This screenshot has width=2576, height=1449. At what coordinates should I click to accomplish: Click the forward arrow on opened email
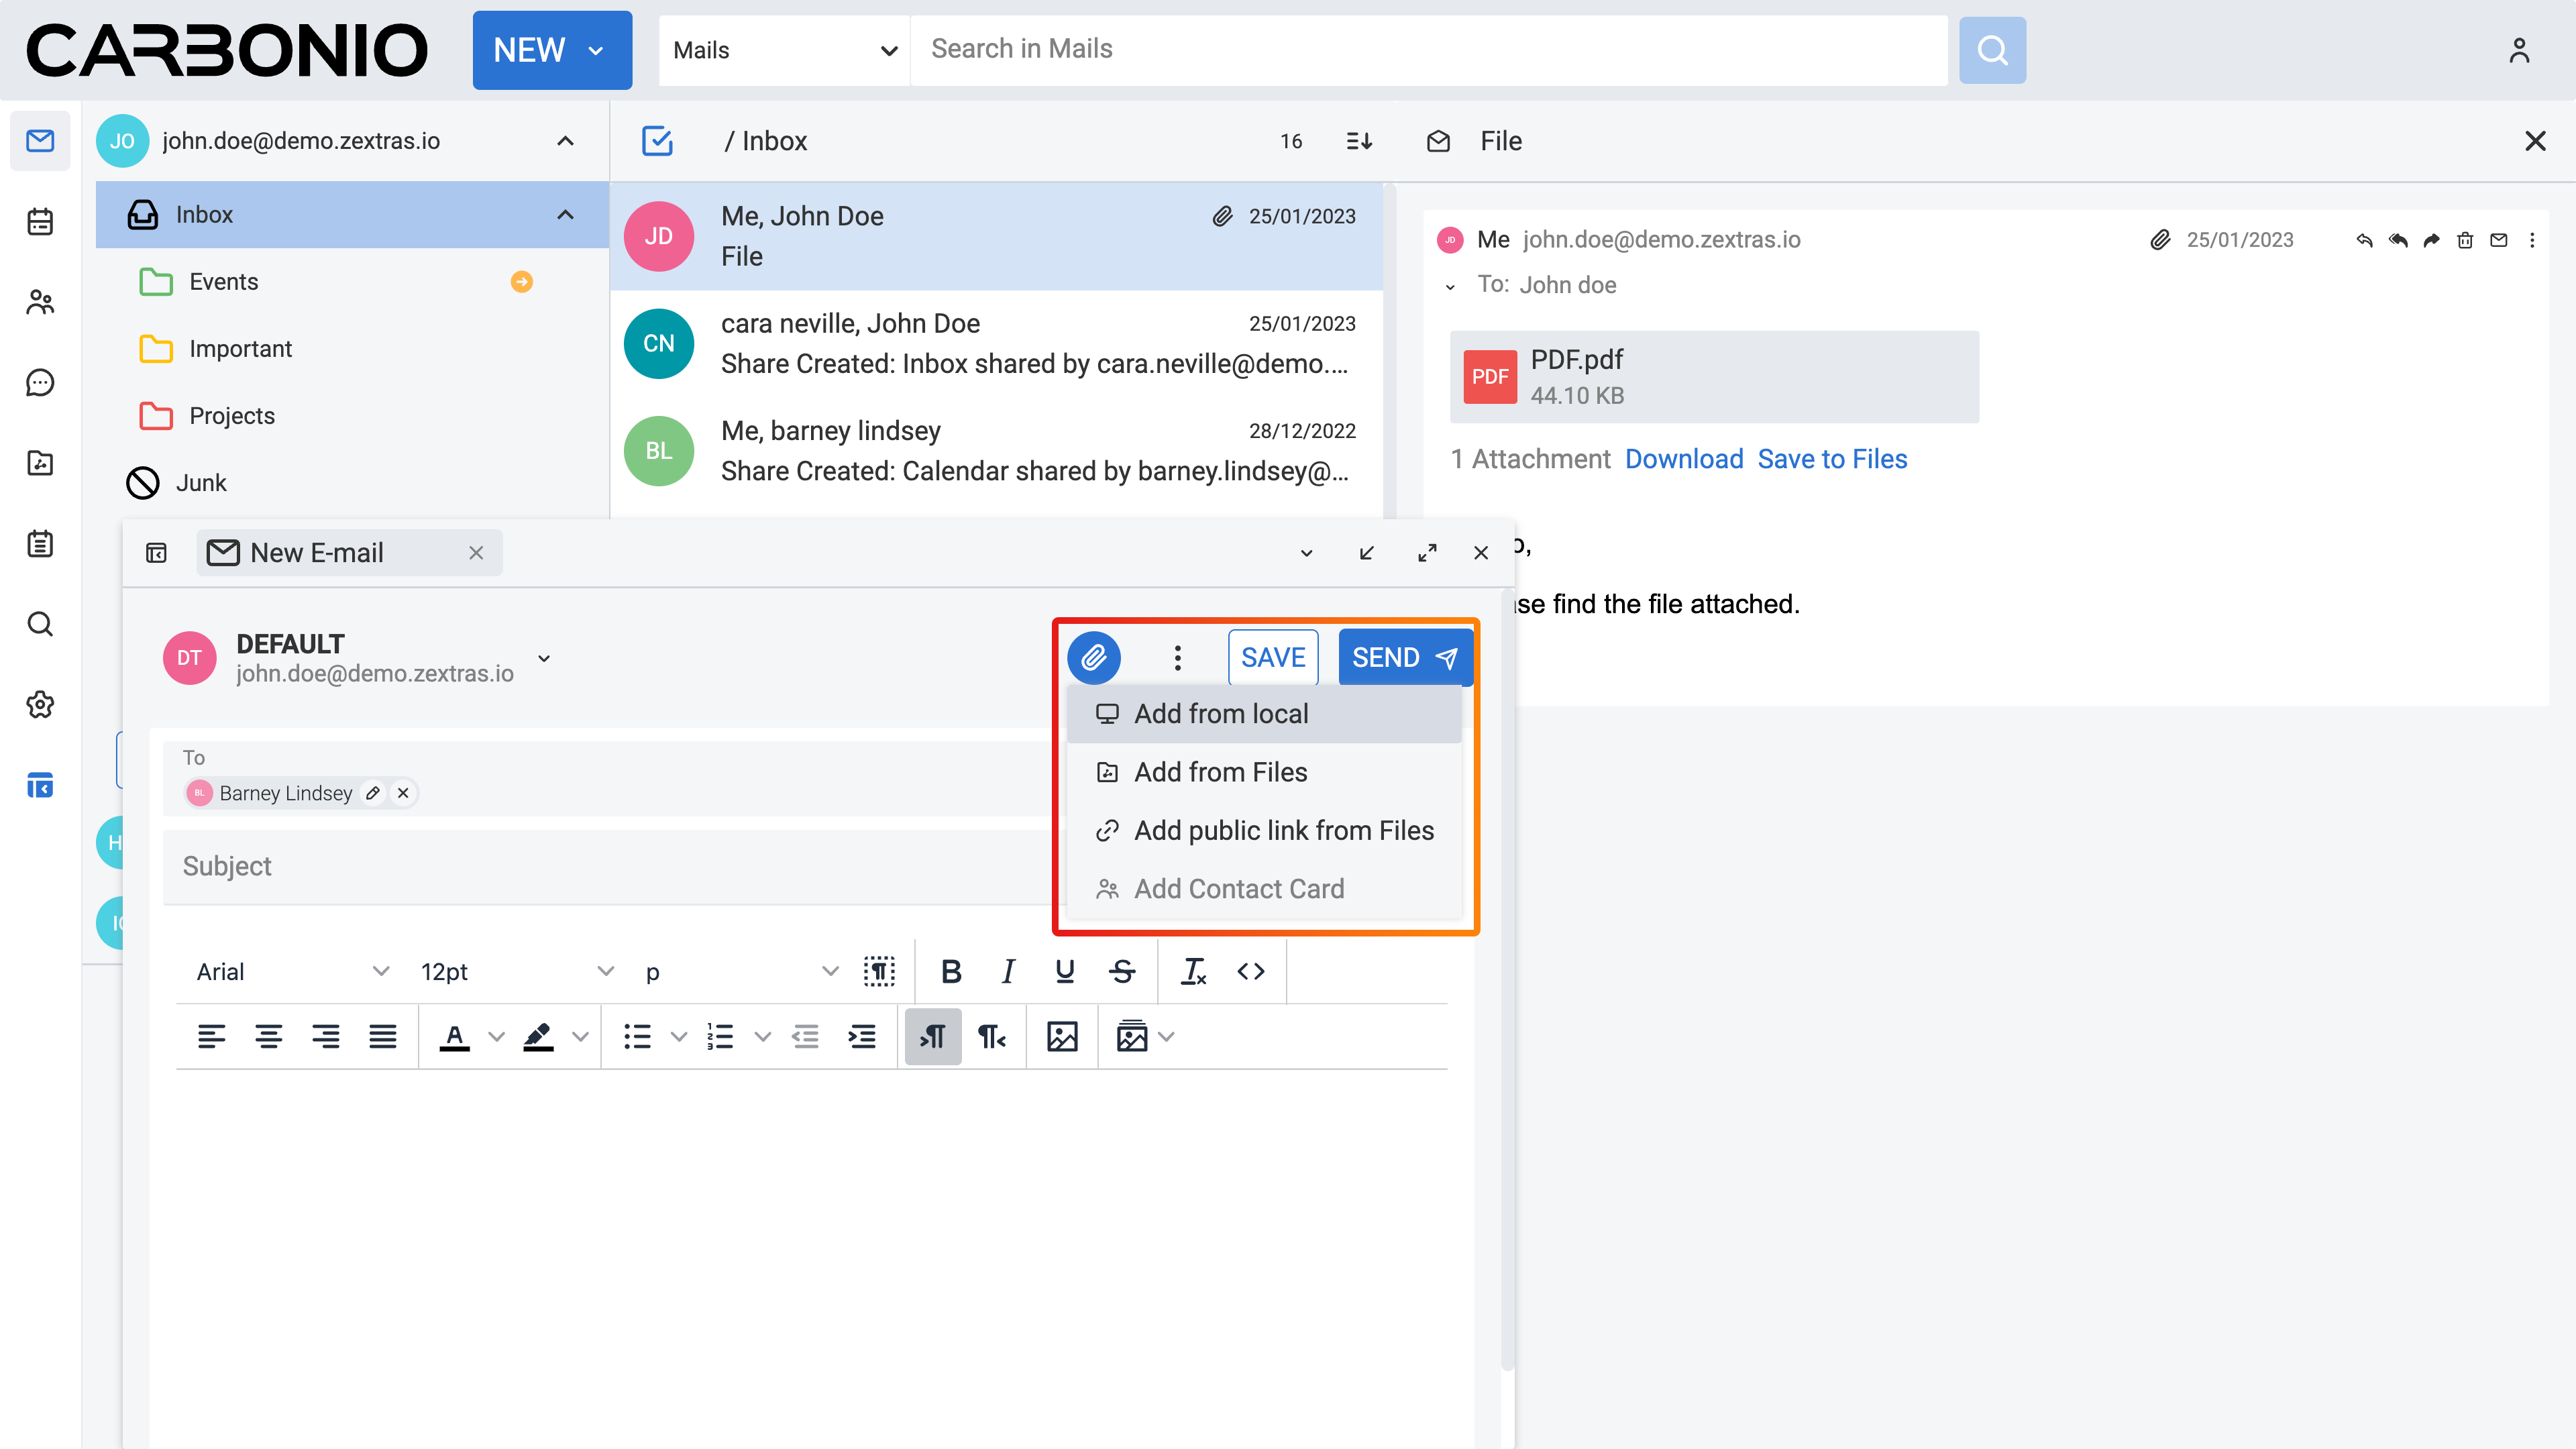(x=2431, y=240)
